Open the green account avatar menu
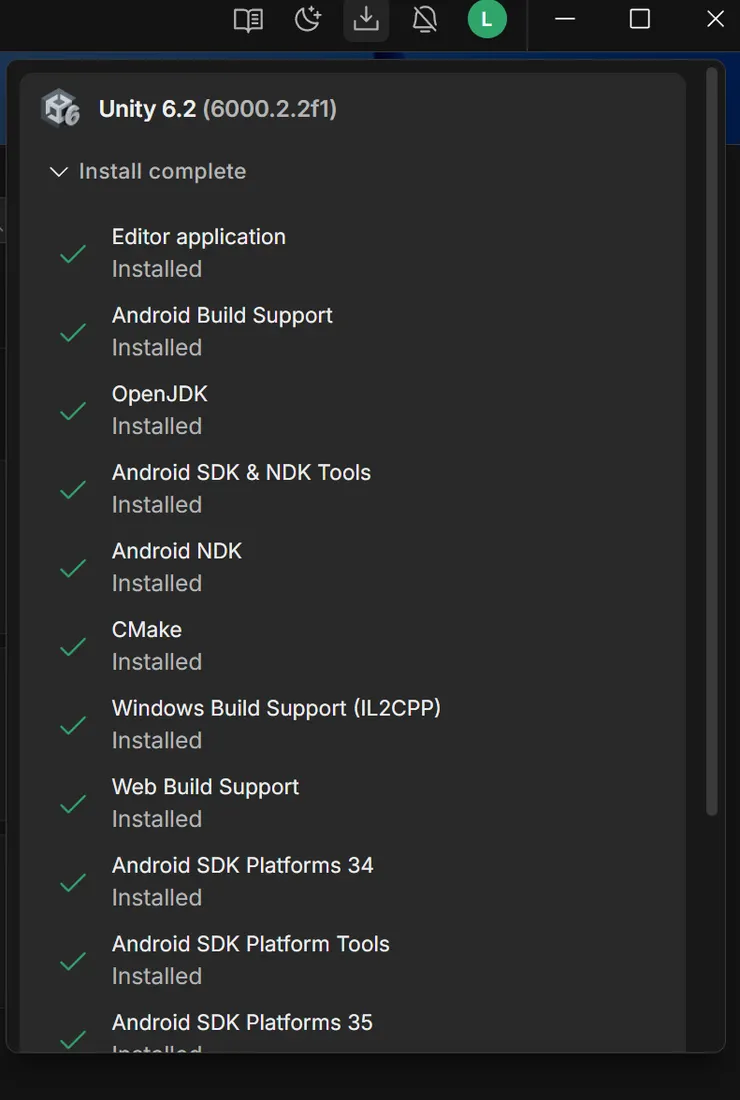Screen dimensions: 740x1100 click(487, 20)
